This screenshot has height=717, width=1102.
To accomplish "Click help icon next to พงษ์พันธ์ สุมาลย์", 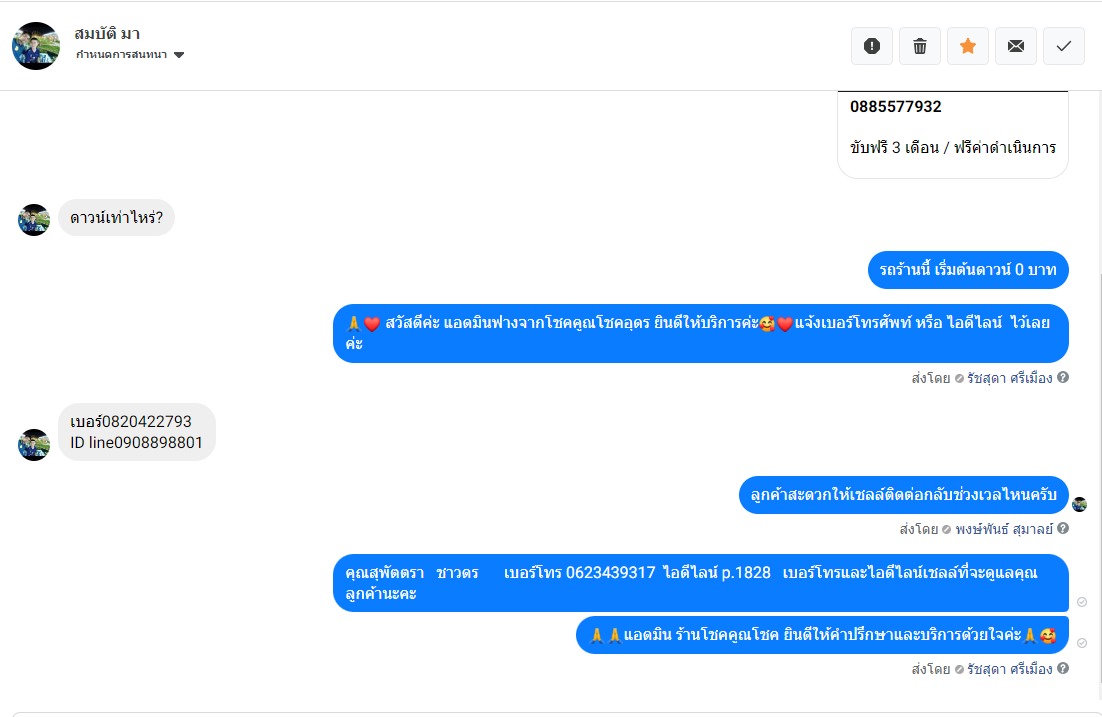I will pos(1063,528).
